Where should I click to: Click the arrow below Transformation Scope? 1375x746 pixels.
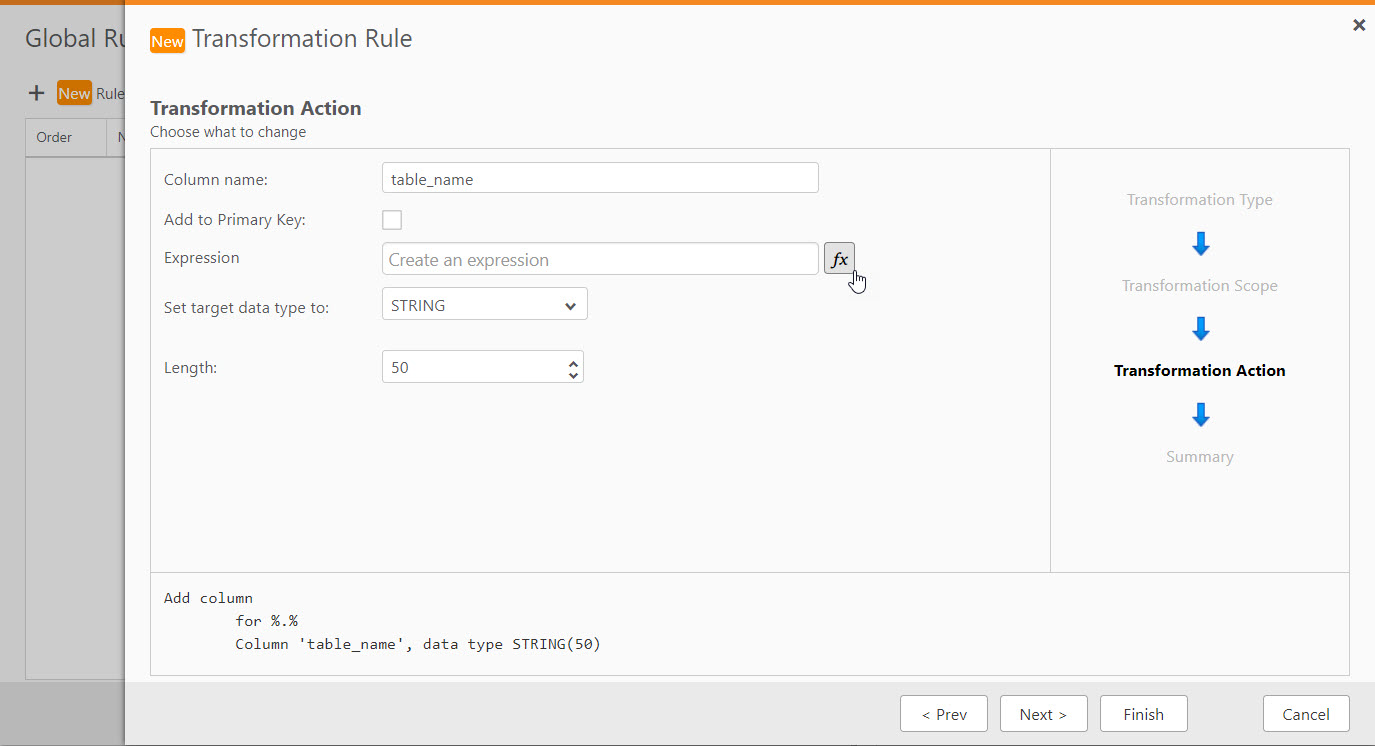[1201, 329]
